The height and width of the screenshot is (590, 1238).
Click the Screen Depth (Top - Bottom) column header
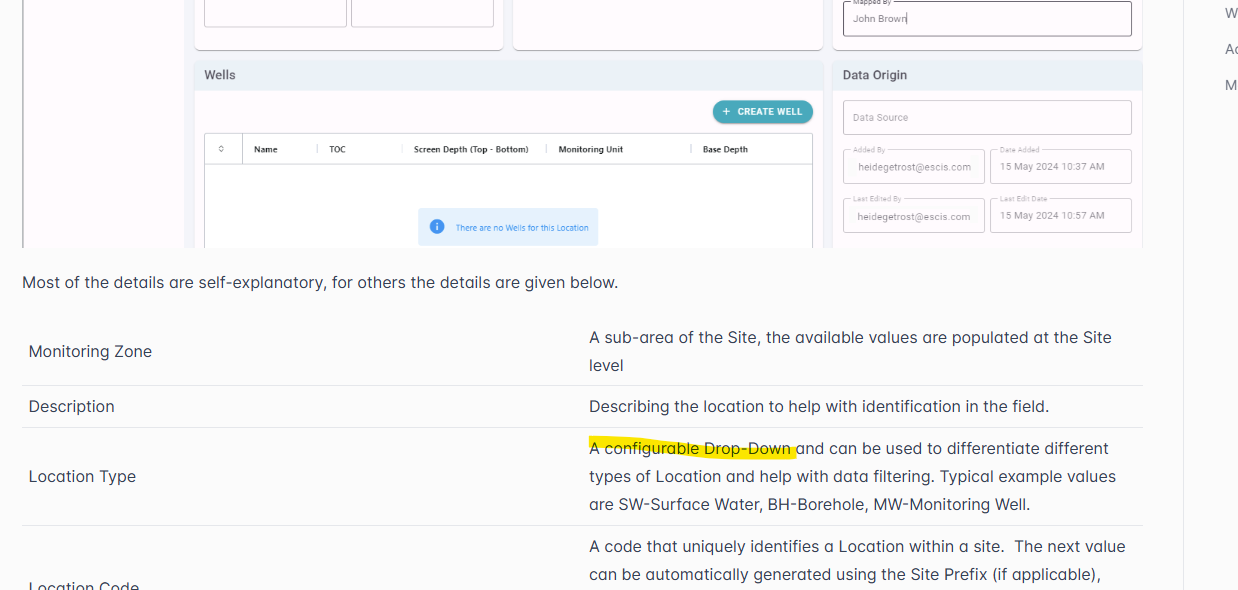(471, 149)
